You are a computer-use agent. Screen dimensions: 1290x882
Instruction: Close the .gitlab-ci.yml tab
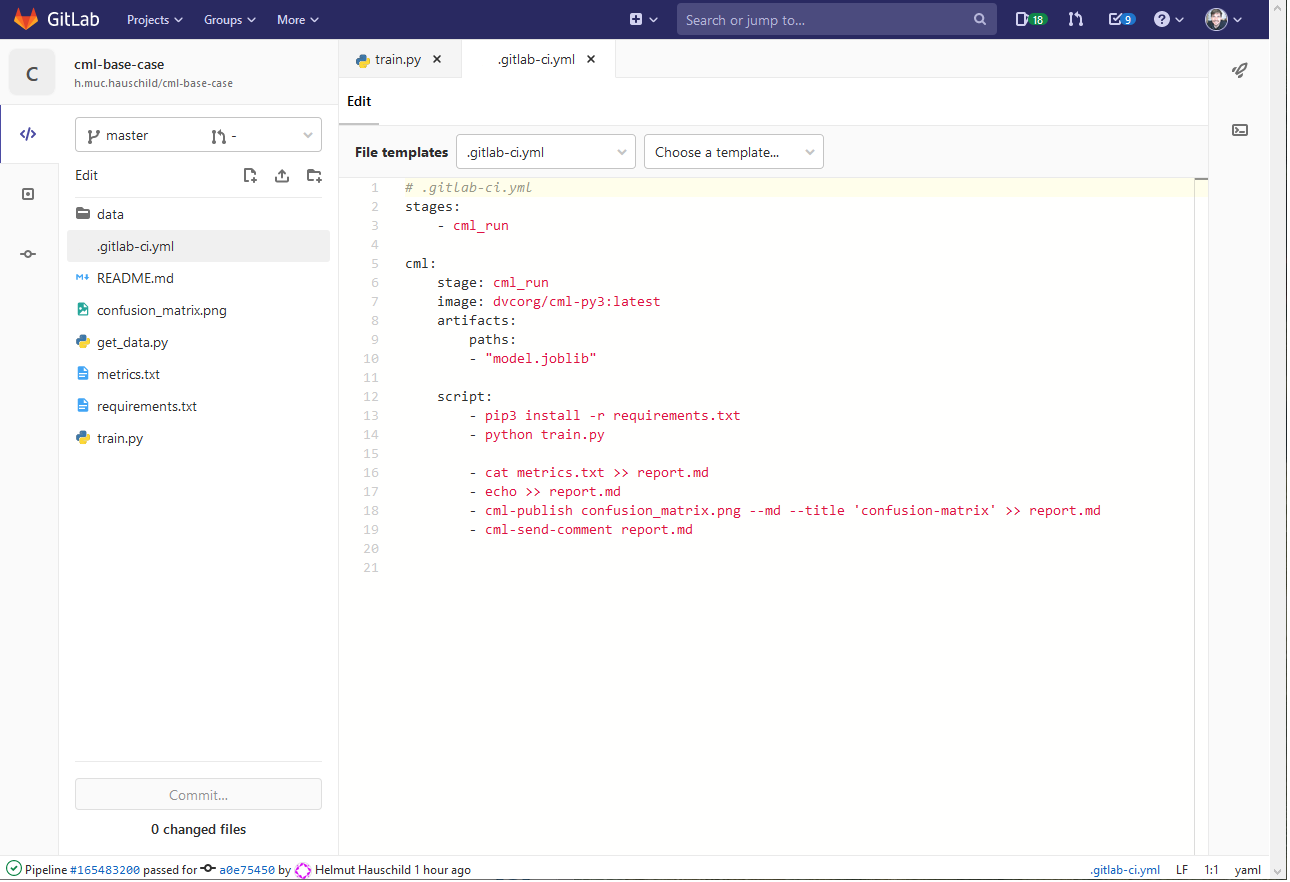591,60
